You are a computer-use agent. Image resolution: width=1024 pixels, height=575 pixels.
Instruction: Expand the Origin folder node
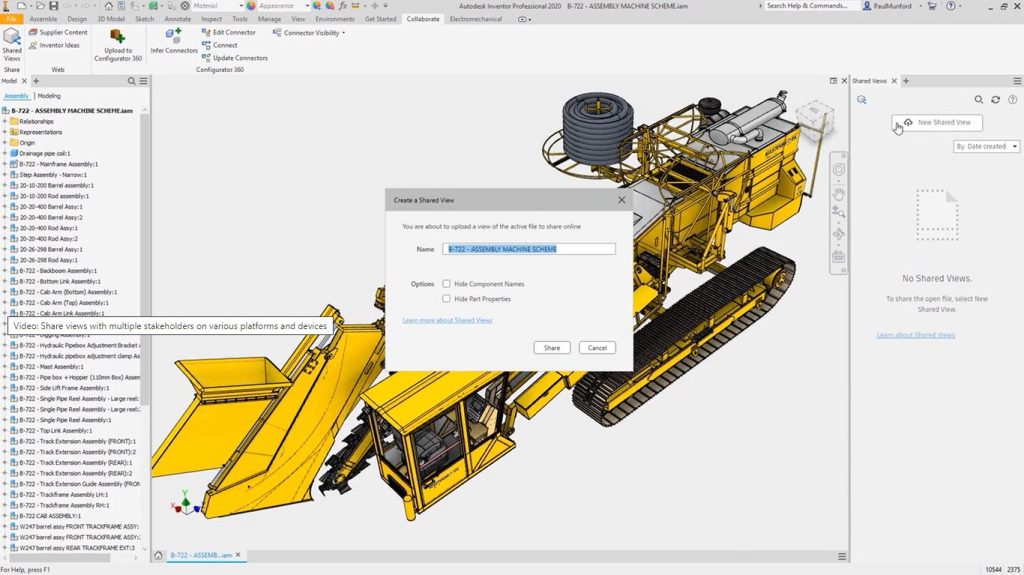[5, 142]
